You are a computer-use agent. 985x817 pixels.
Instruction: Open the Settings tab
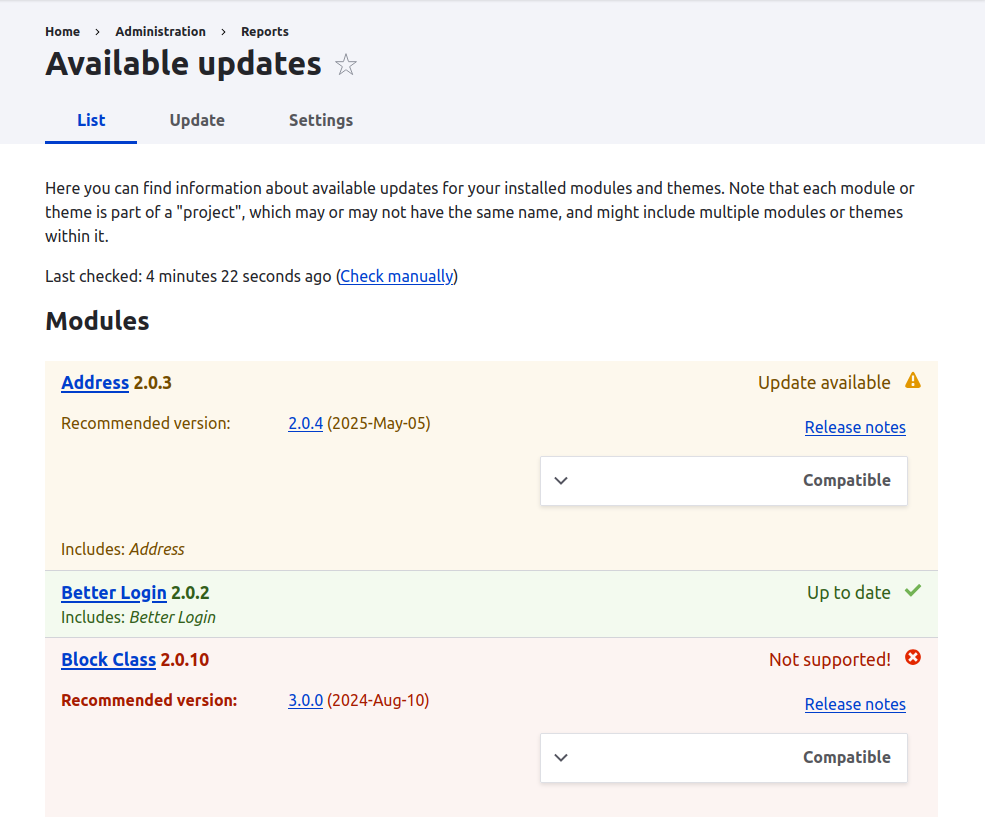[321, 120]
